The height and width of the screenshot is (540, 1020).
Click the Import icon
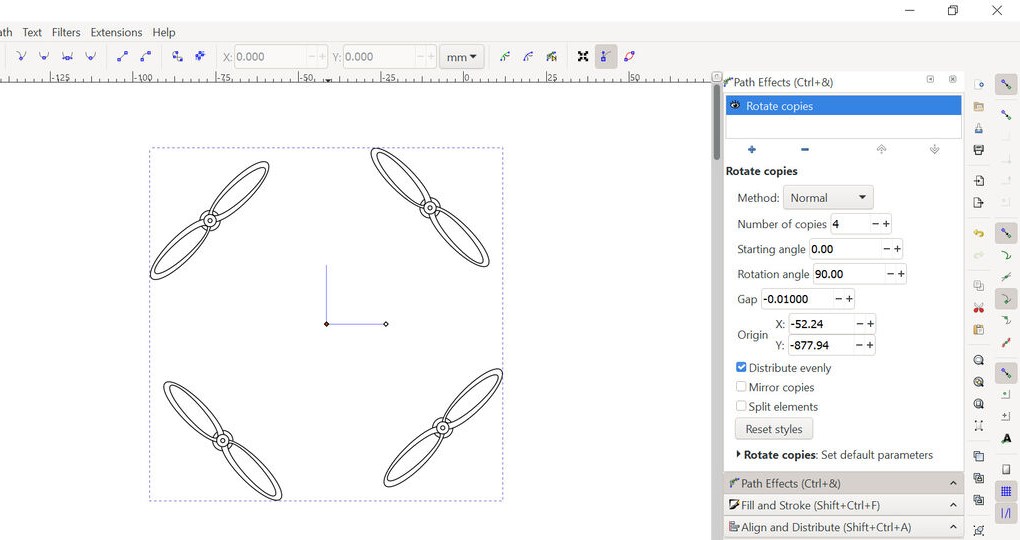978,181
